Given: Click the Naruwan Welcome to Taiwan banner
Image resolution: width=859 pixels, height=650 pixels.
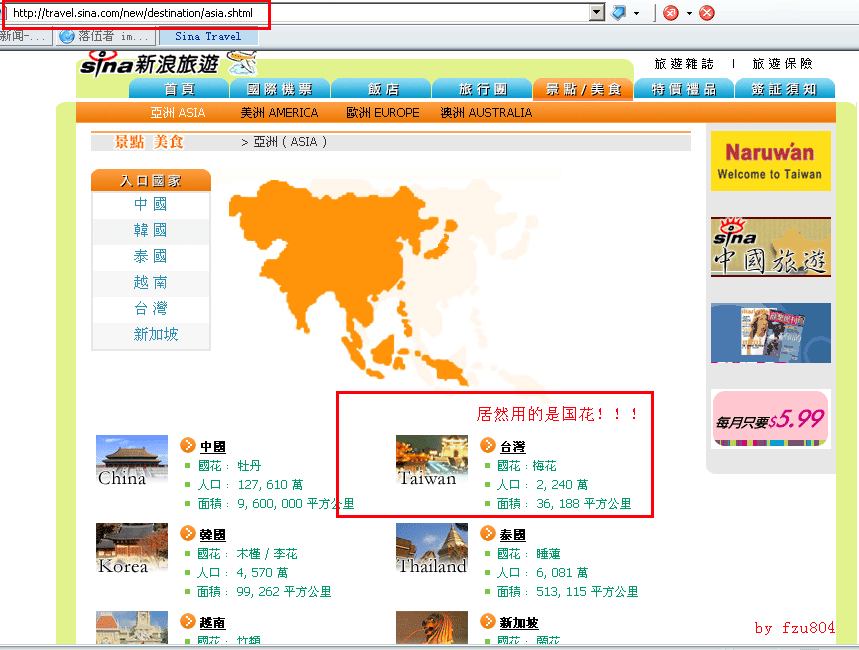Looking at the screenshot, I should tap(770, 161).
